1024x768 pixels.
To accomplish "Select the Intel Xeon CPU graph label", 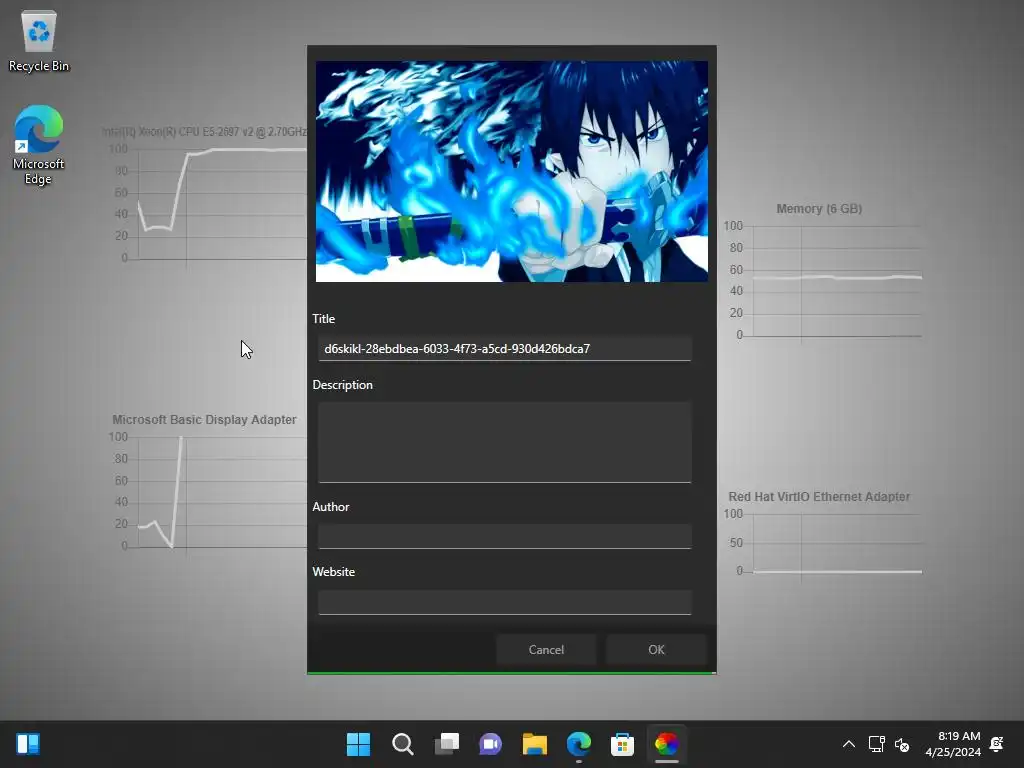I will coord(204,132).
